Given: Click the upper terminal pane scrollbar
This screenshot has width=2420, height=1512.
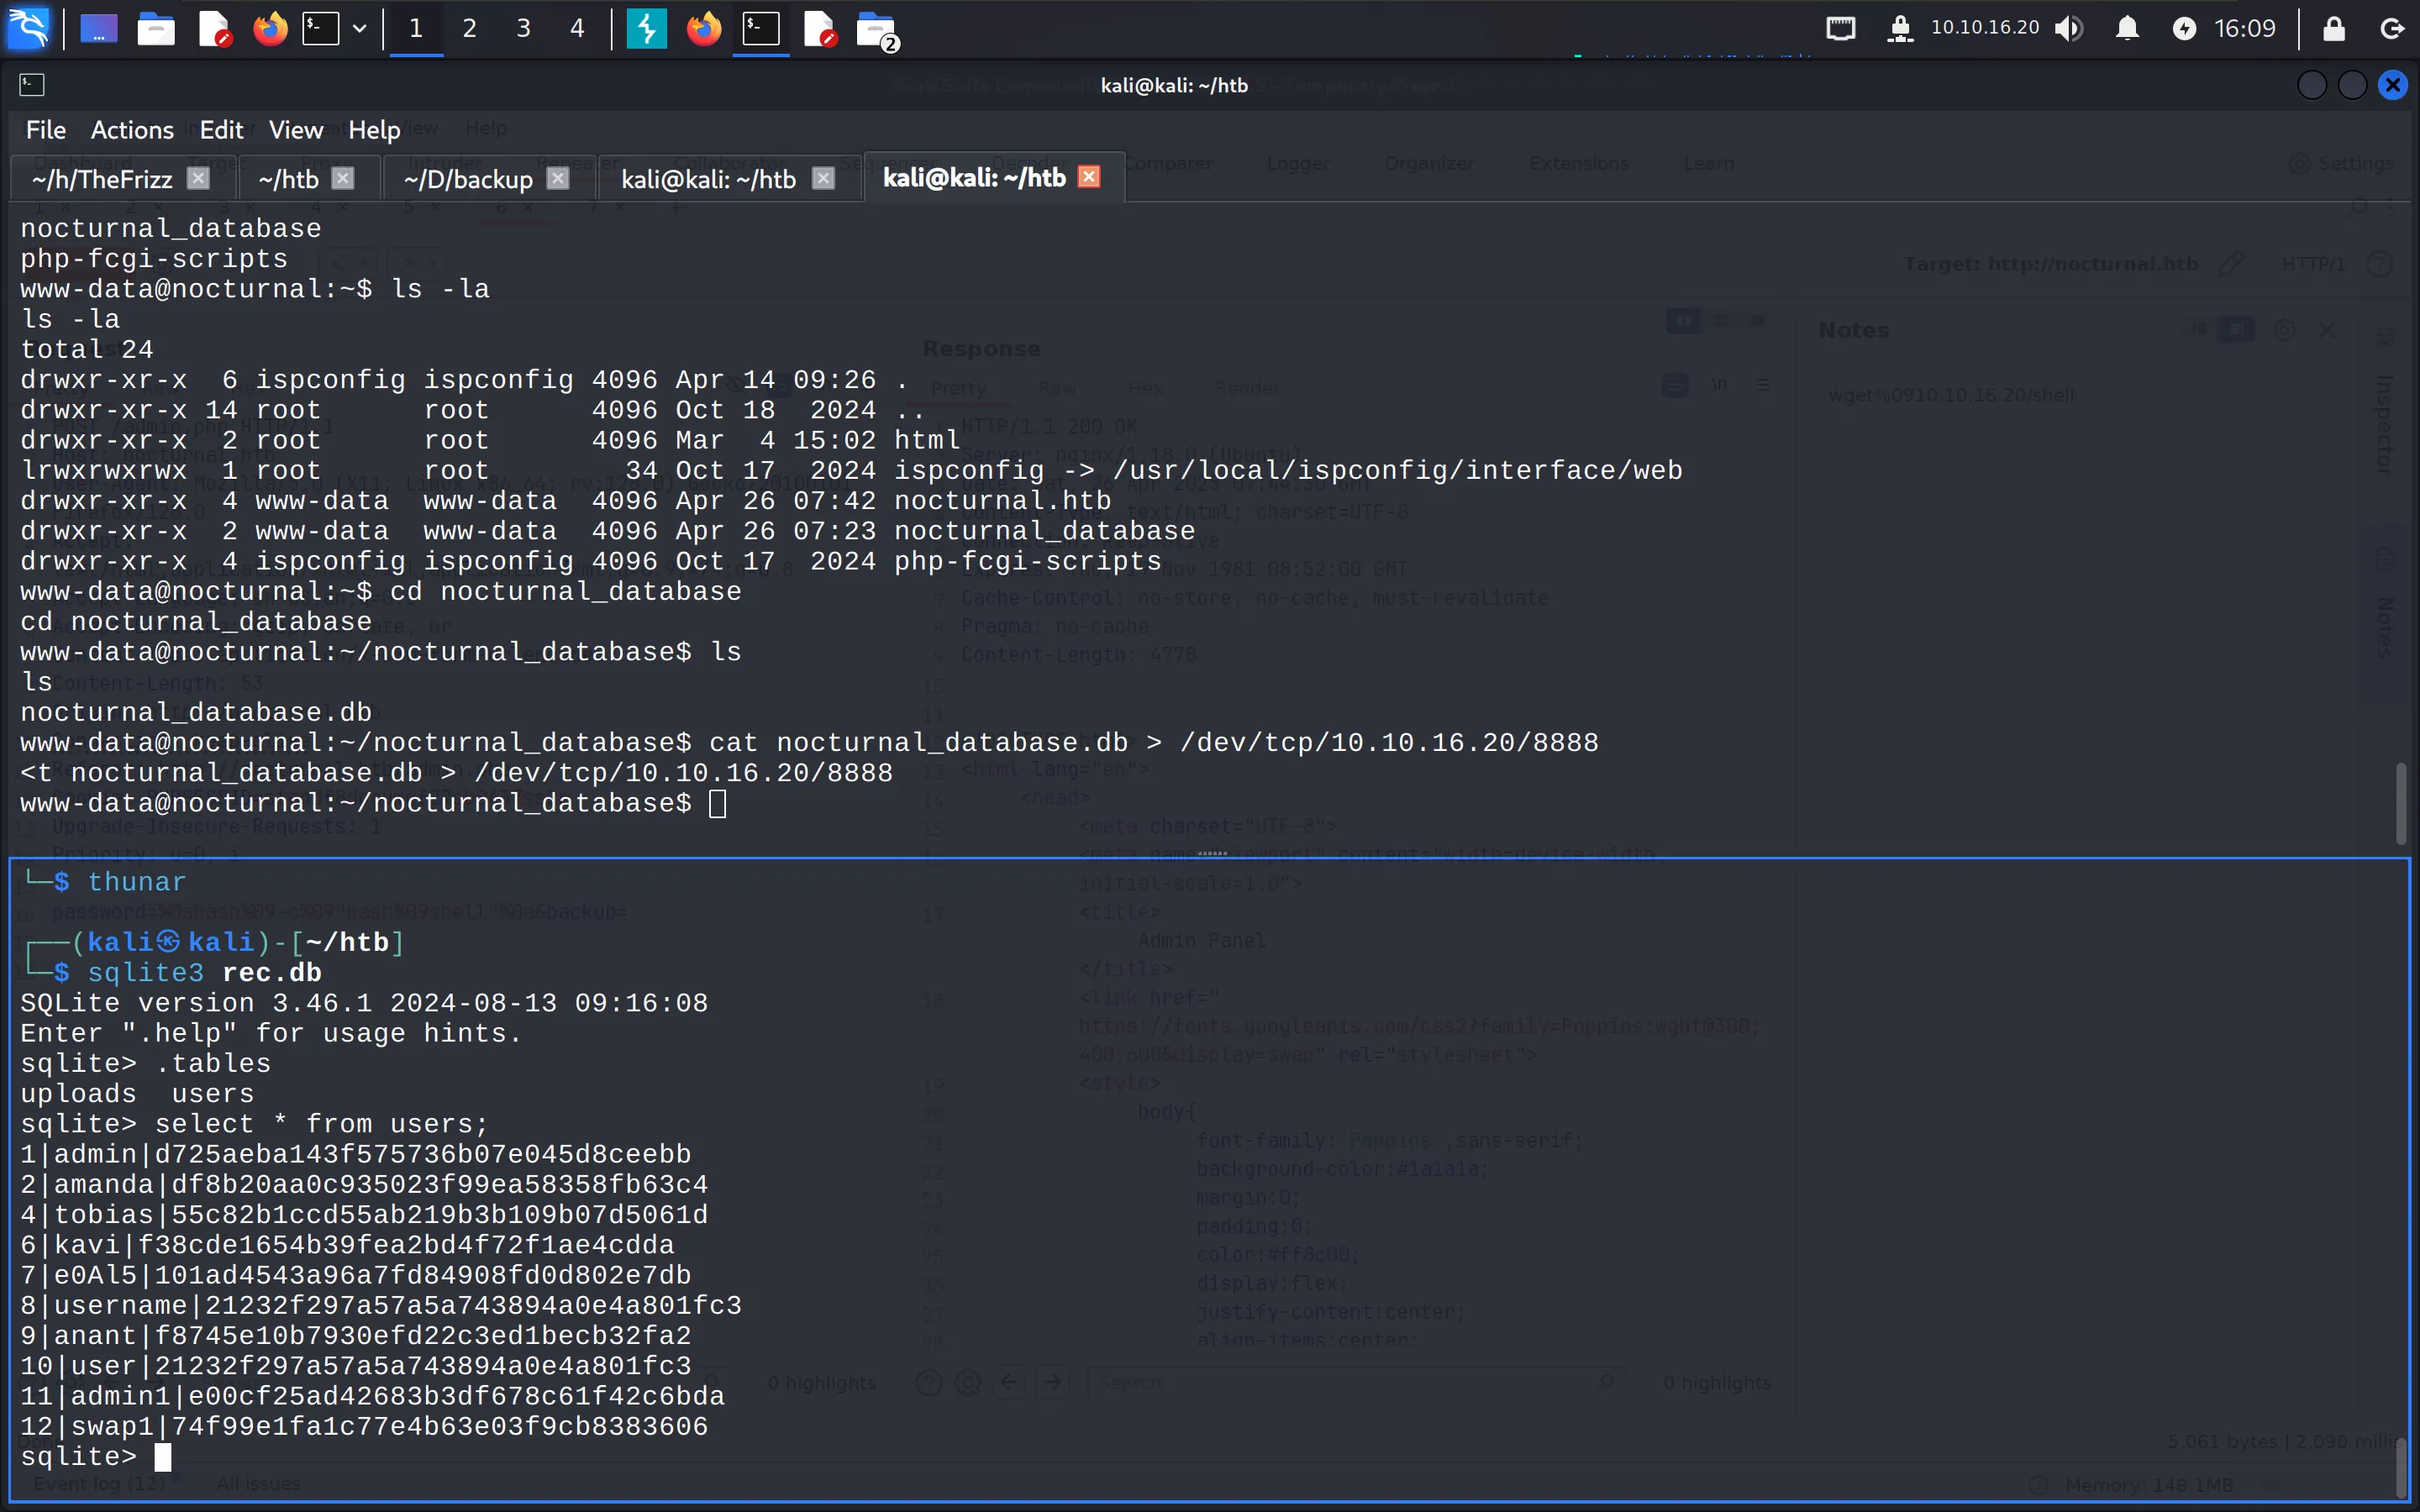Looking at the screenshot, I should click(x=2400, y=804).
